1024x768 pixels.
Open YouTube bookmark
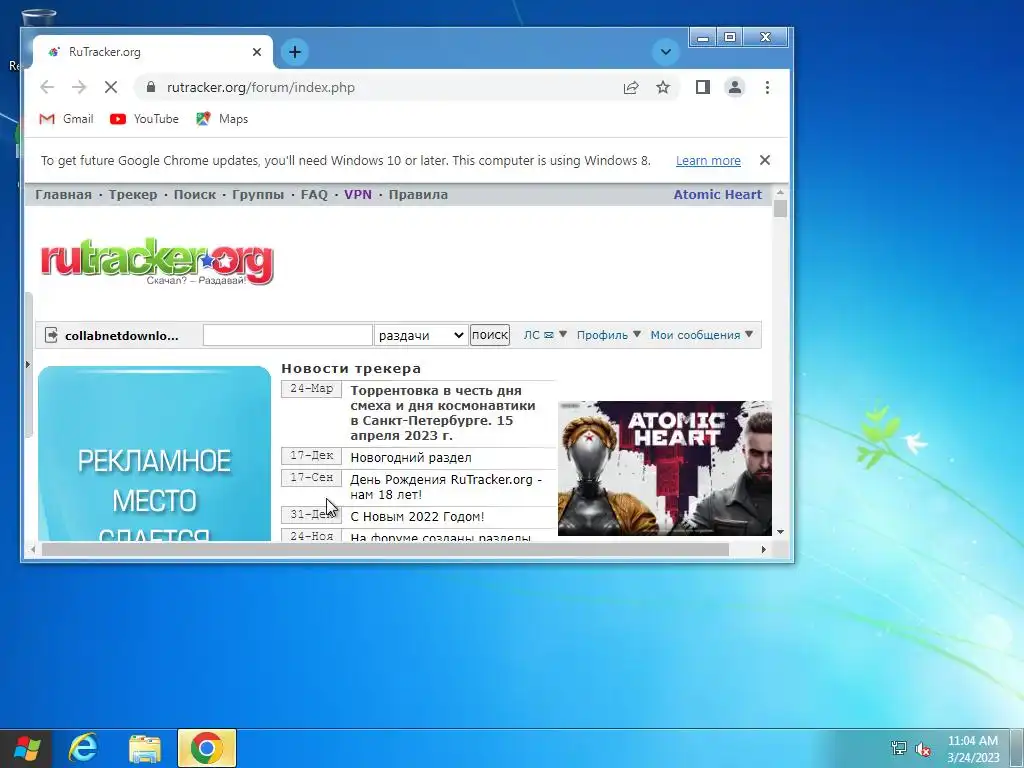(x=144, y=119)
